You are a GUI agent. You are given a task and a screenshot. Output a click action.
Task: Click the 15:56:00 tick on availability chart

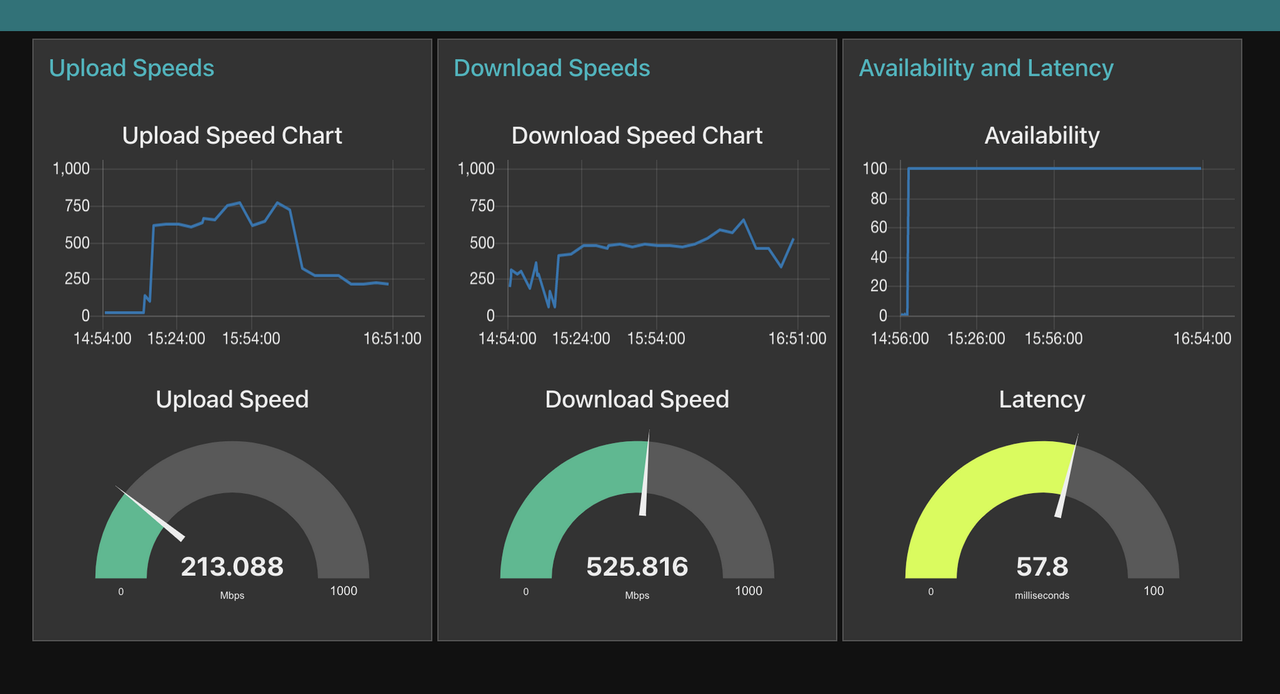pos(1054,339)
